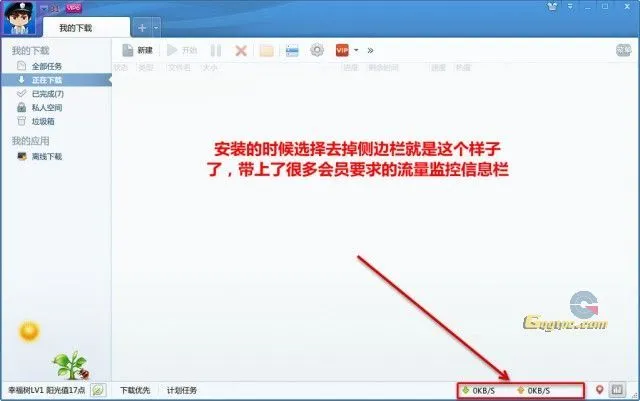Sort by the 状态 column header
This screenshot has height=401, width=640.
click(121, 67)
